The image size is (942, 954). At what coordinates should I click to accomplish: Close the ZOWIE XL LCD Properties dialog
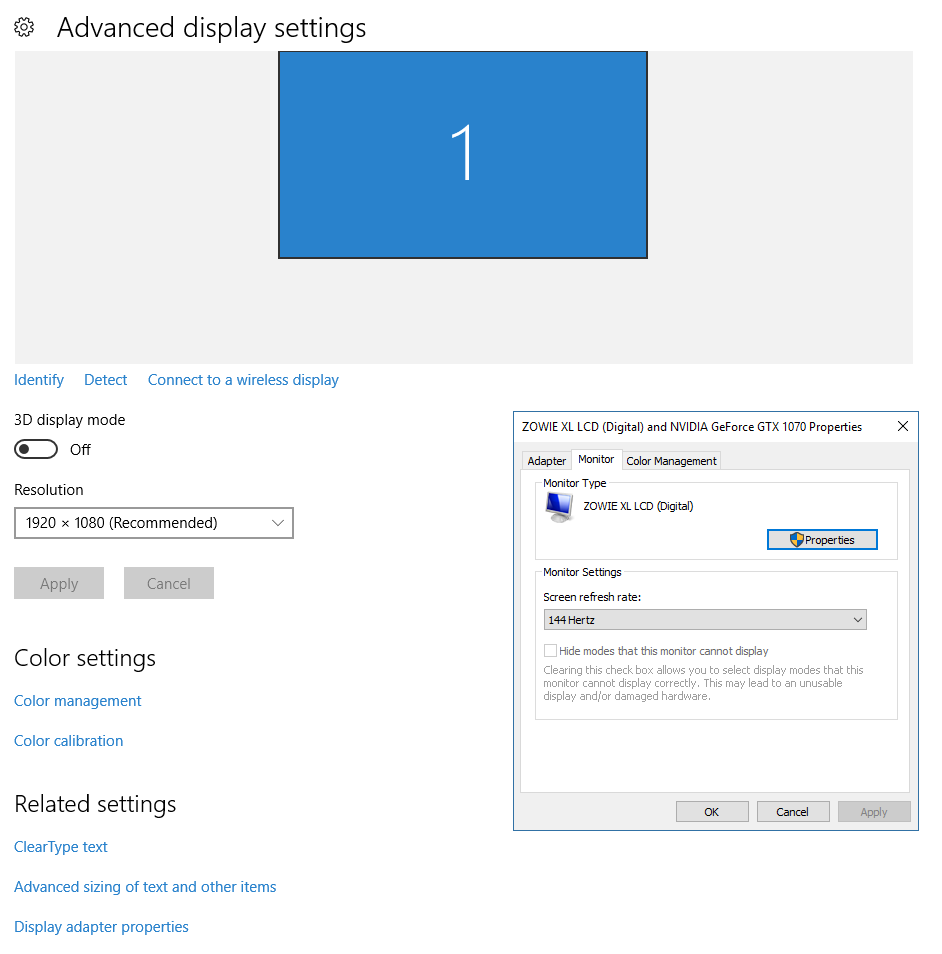pos(903,427)
